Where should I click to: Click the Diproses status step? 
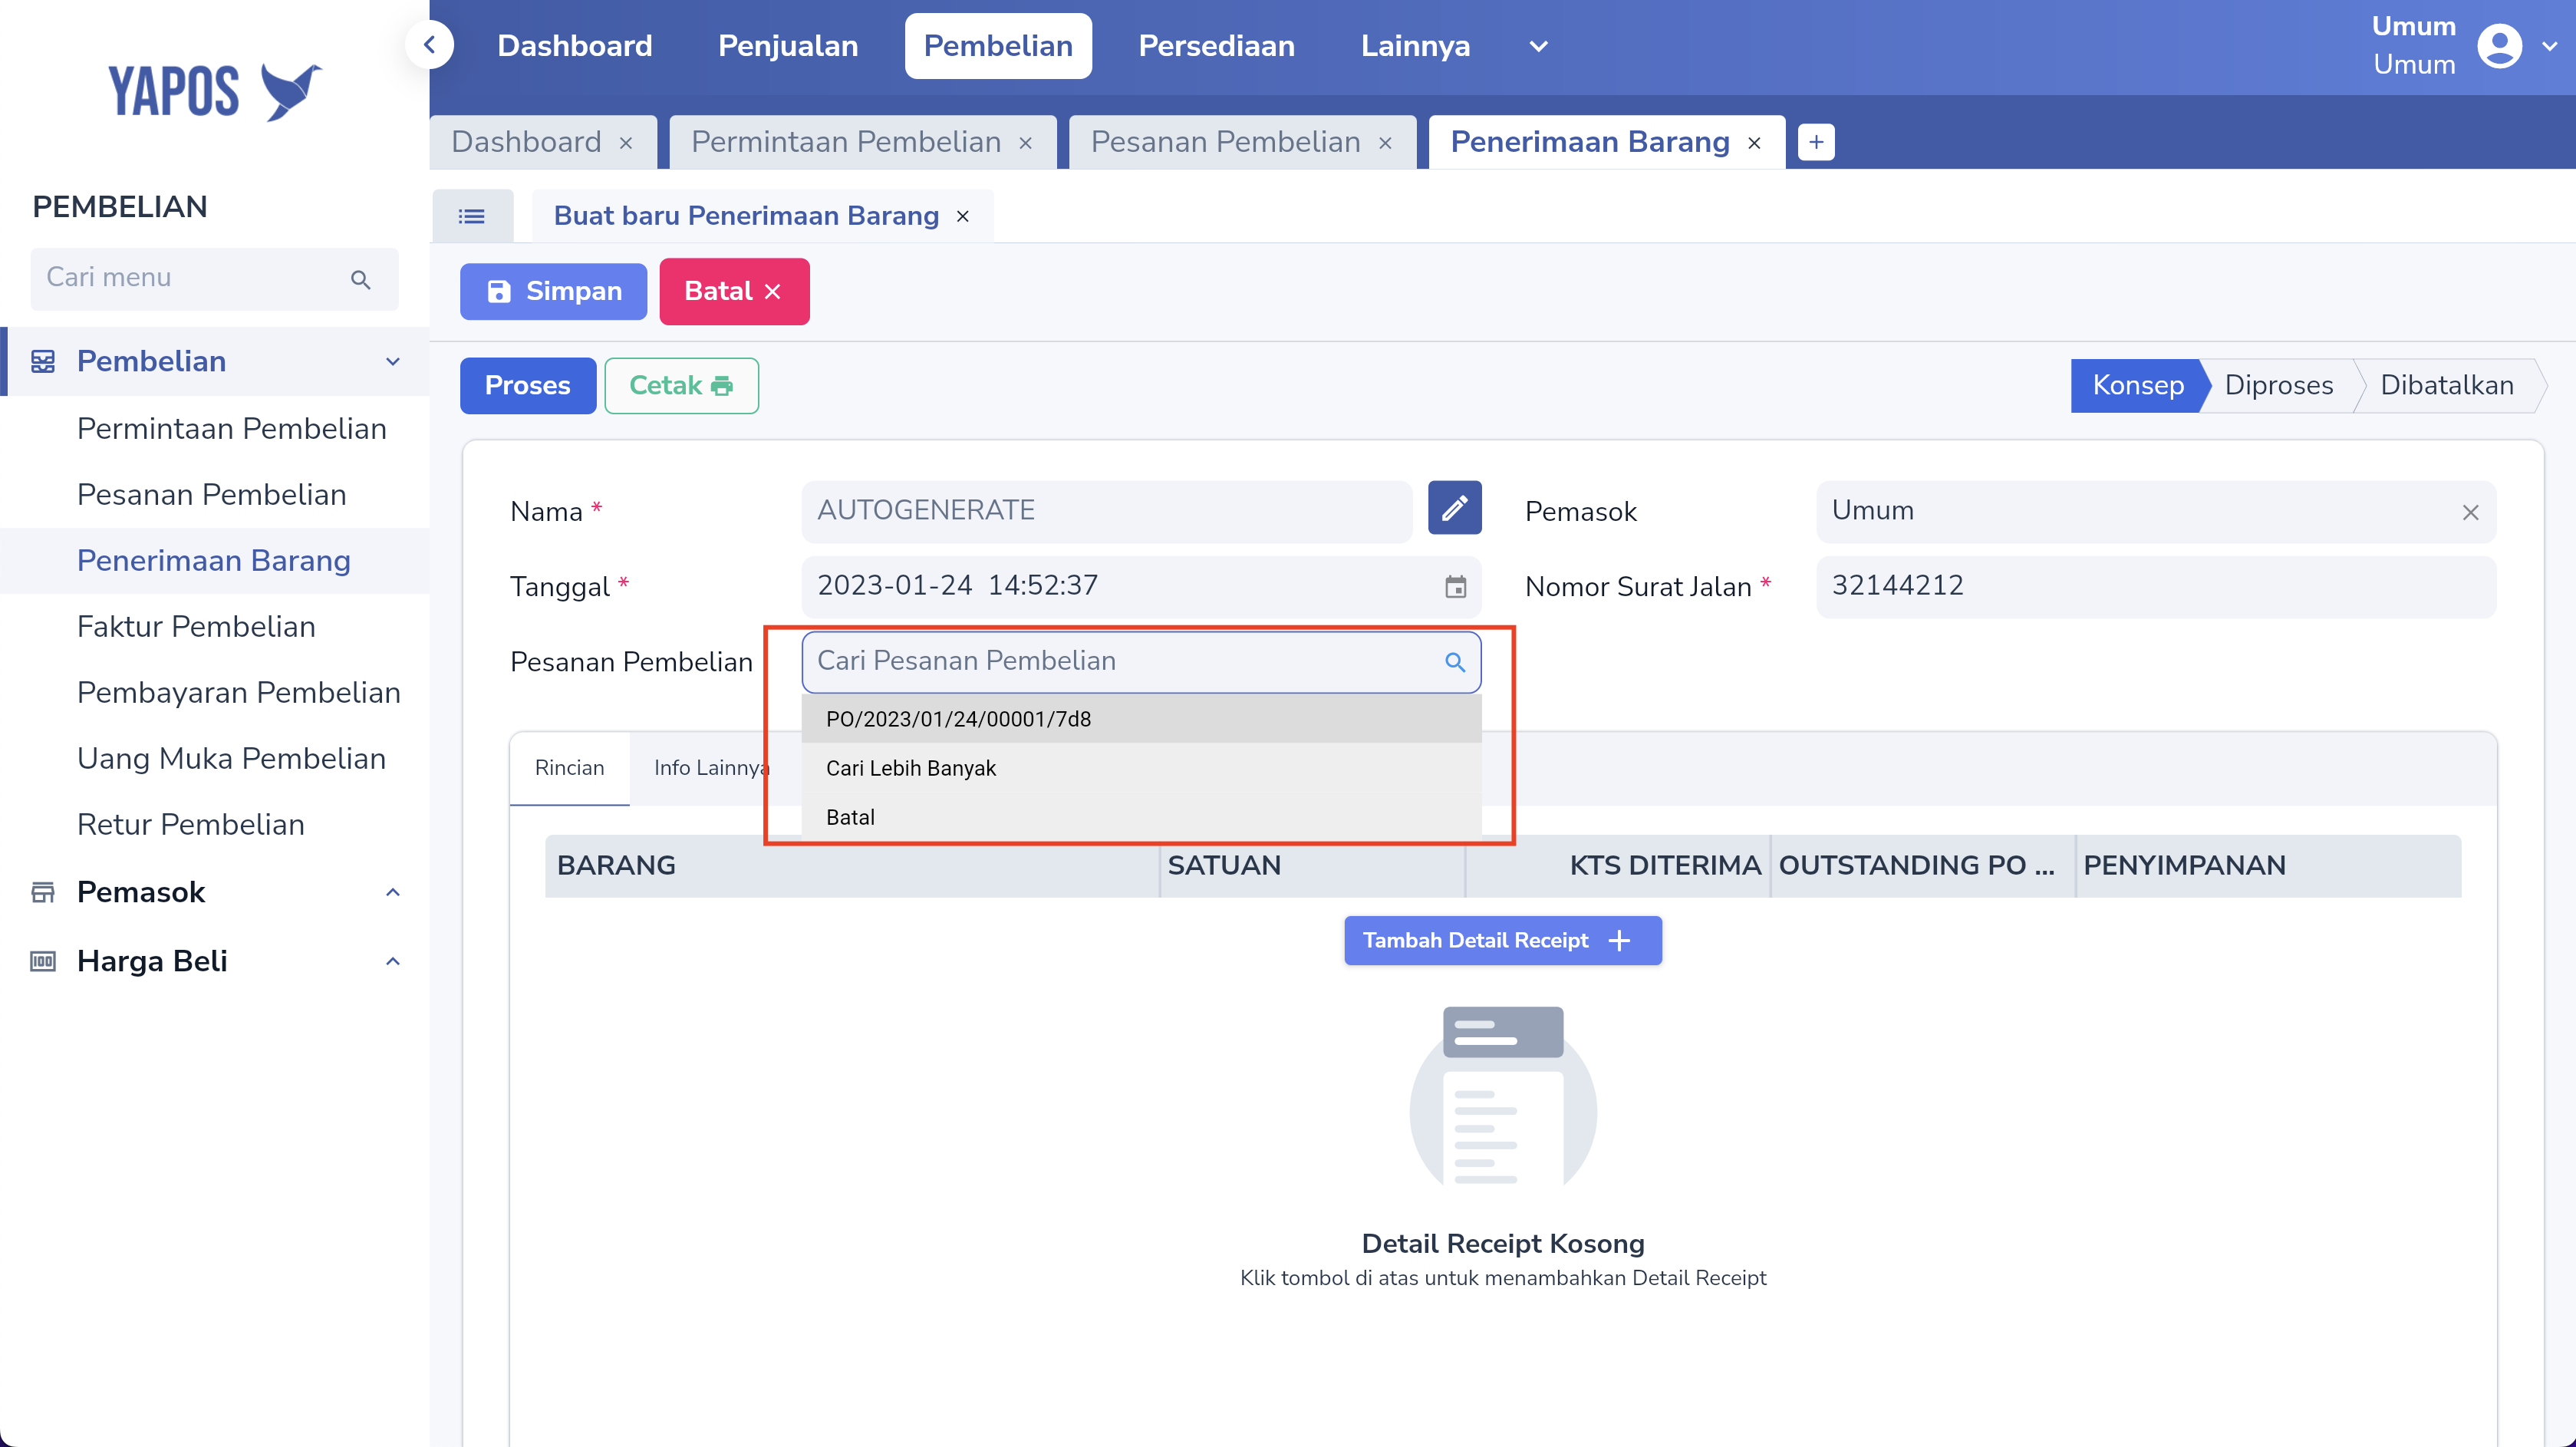pyautogui.click(x=2278, y=386)
